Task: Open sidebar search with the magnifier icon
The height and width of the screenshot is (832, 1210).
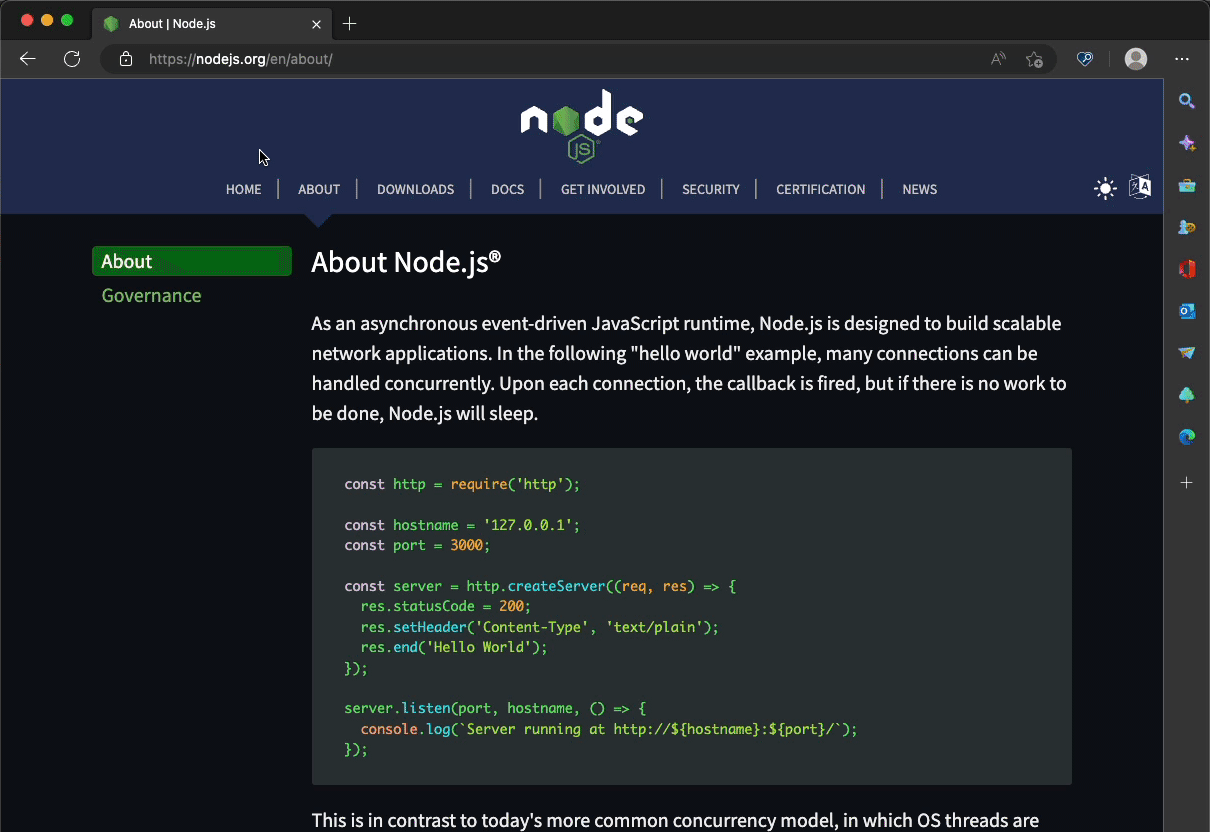Action: [1186, 101]
